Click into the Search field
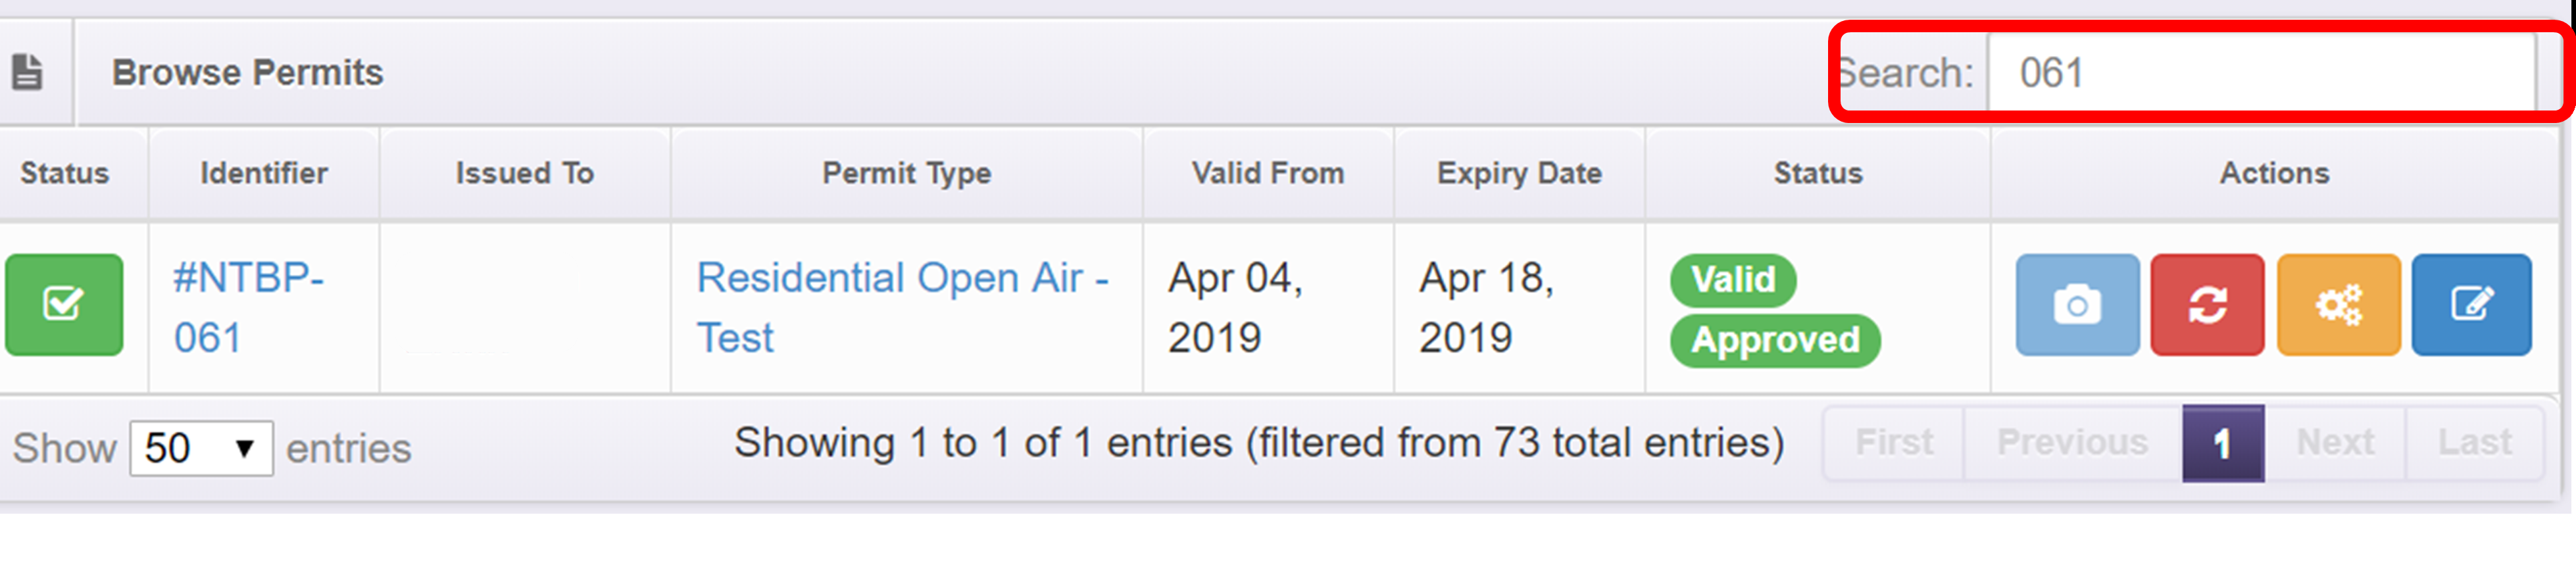 [2260, 73]
